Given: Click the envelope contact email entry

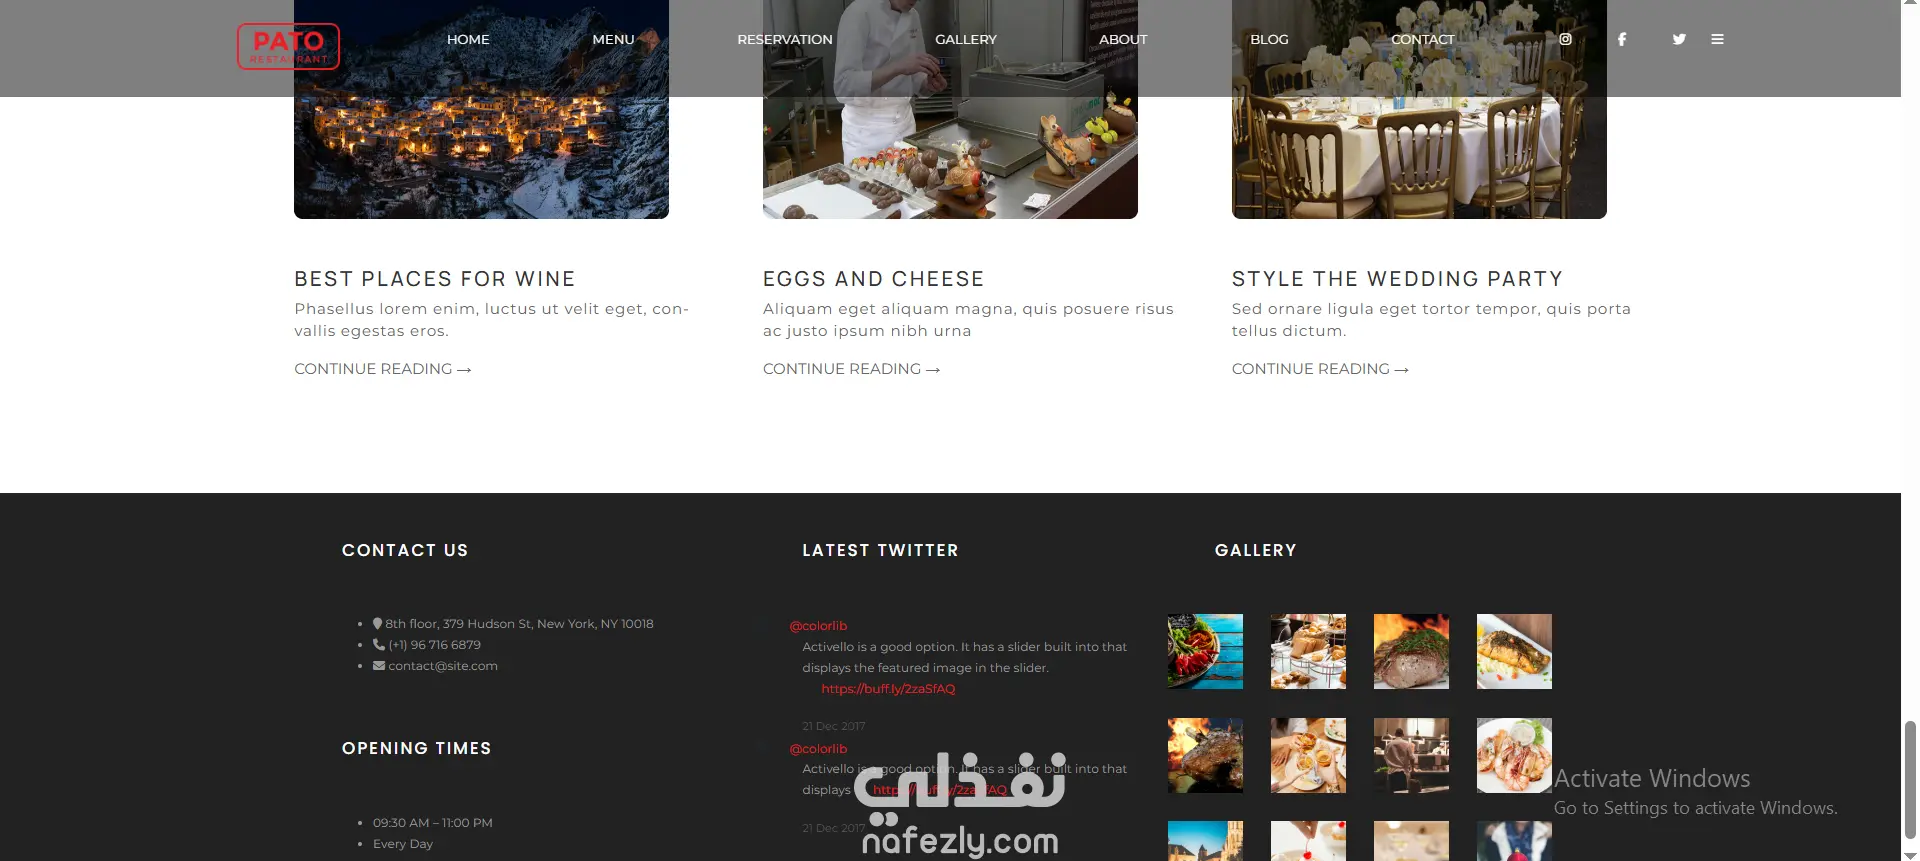Looking at the screenshot, I should coord(435,666).
